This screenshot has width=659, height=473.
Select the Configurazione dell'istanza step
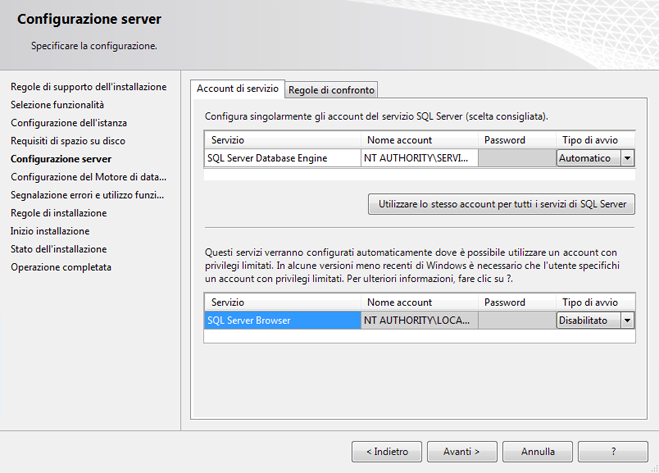coord(69,123)
